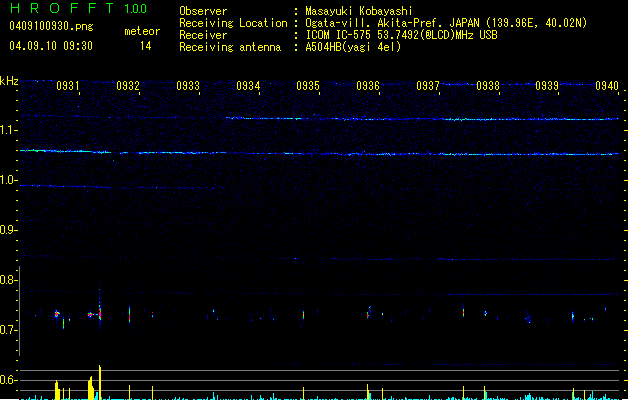Select the 0936 time marker
The image size is (629, 400).
click(368, 86)
